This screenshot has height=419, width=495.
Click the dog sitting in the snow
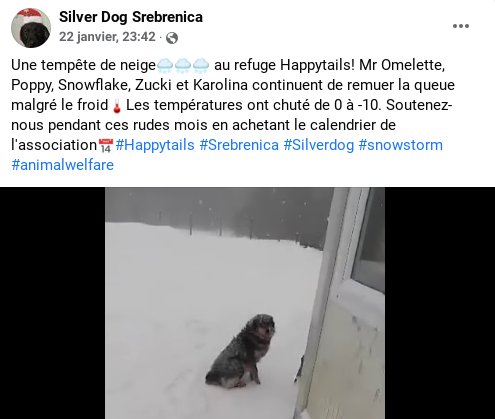[x=240, y=351]
